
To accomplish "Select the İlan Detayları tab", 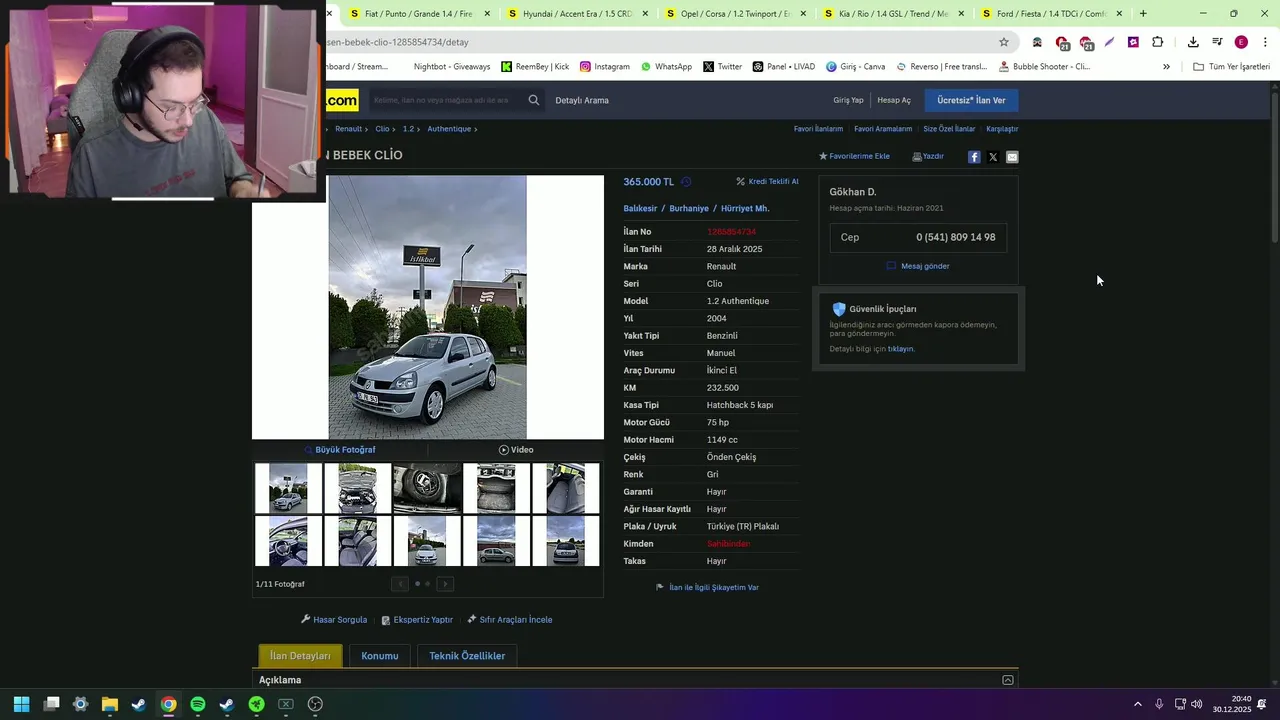I will (300, 656).
